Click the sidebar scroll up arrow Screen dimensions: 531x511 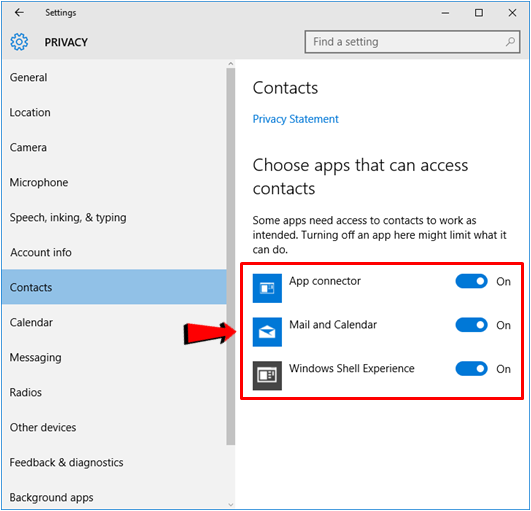tap(231, 63)
